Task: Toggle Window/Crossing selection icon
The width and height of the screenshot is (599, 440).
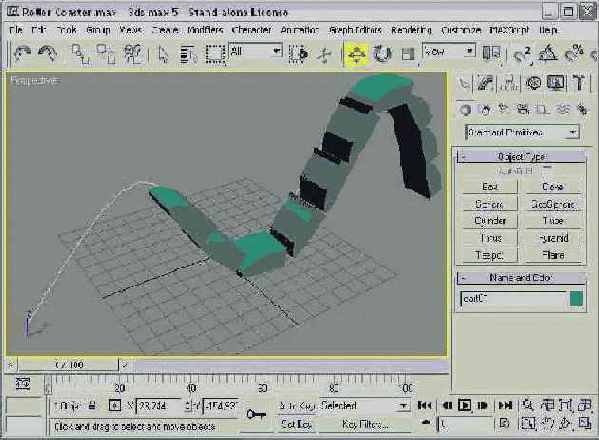Action: [298, 54]
